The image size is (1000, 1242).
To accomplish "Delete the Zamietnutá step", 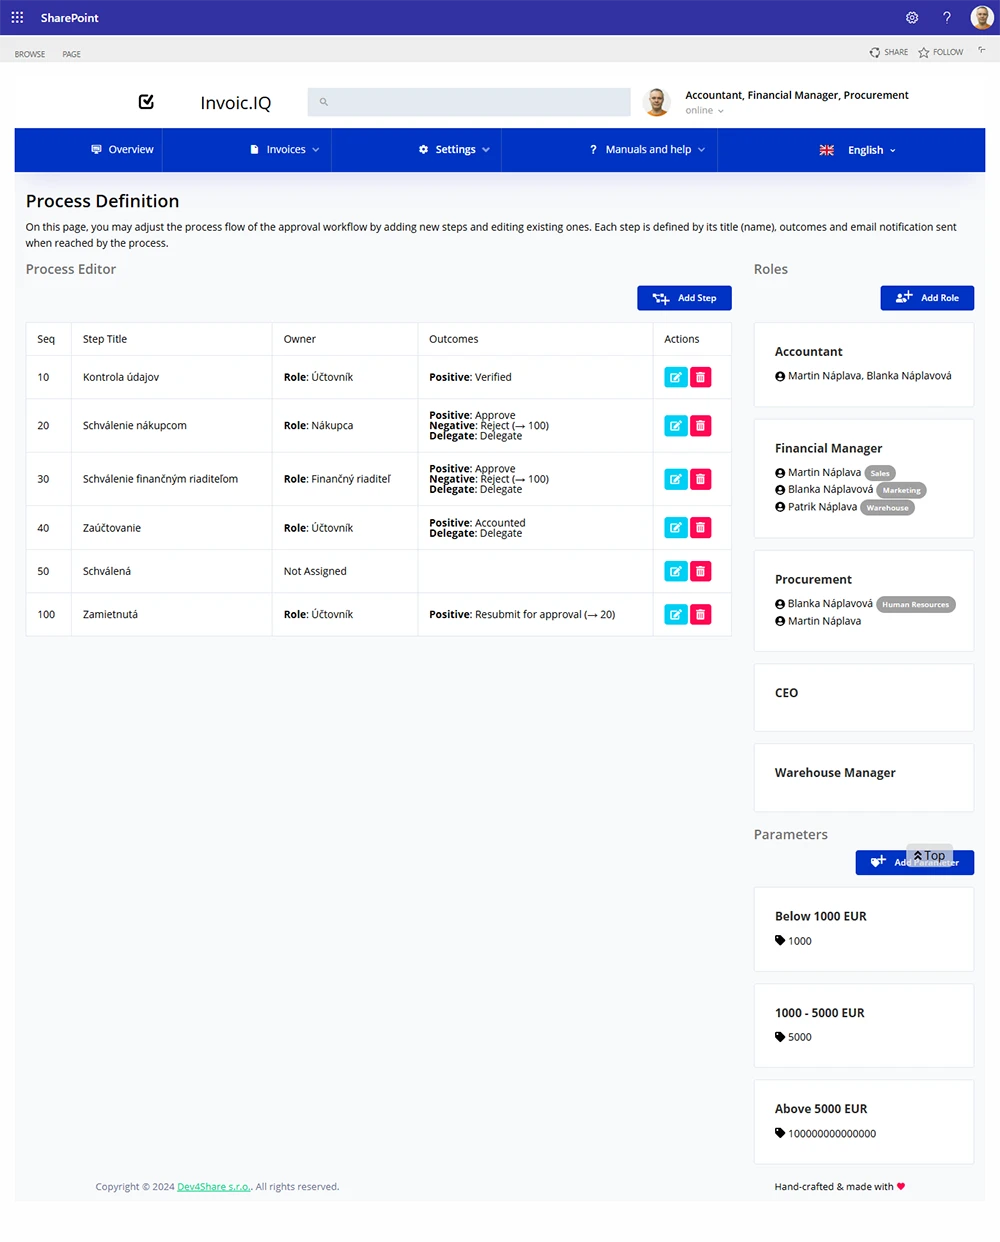I will 701,615.
